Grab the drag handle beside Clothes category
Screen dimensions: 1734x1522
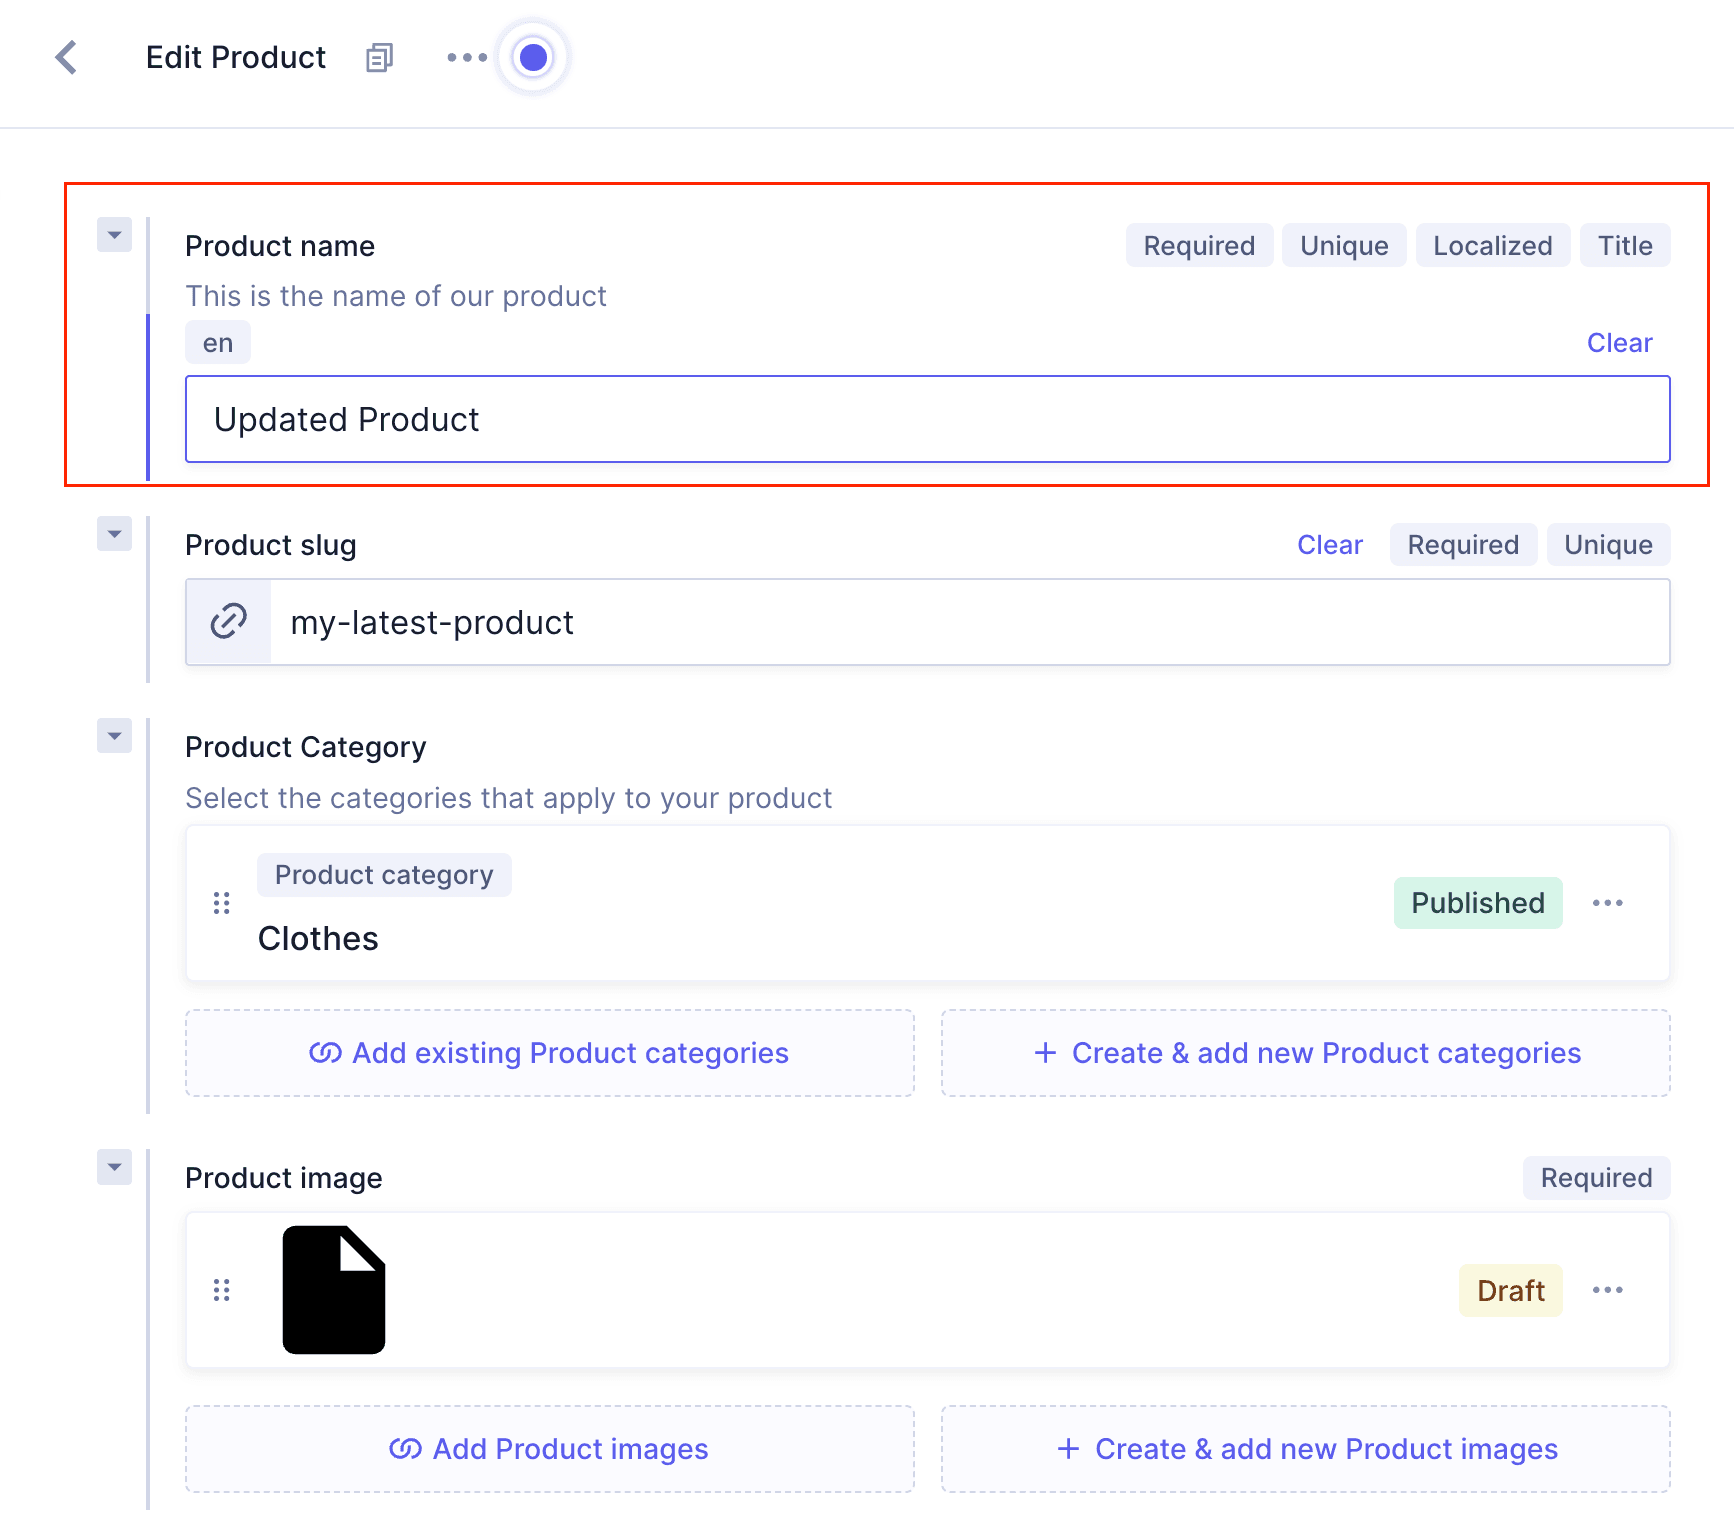click(222, 903)
